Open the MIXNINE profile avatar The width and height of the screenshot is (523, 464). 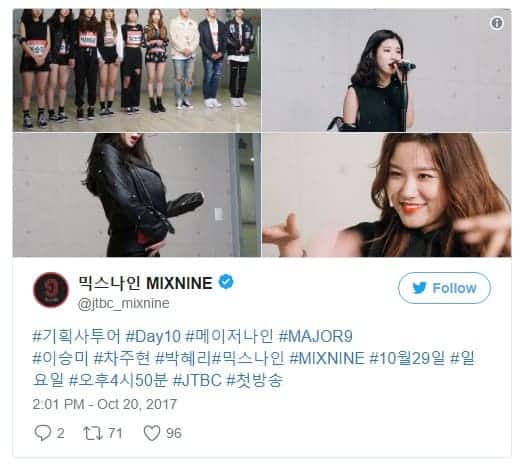point(51,290)
